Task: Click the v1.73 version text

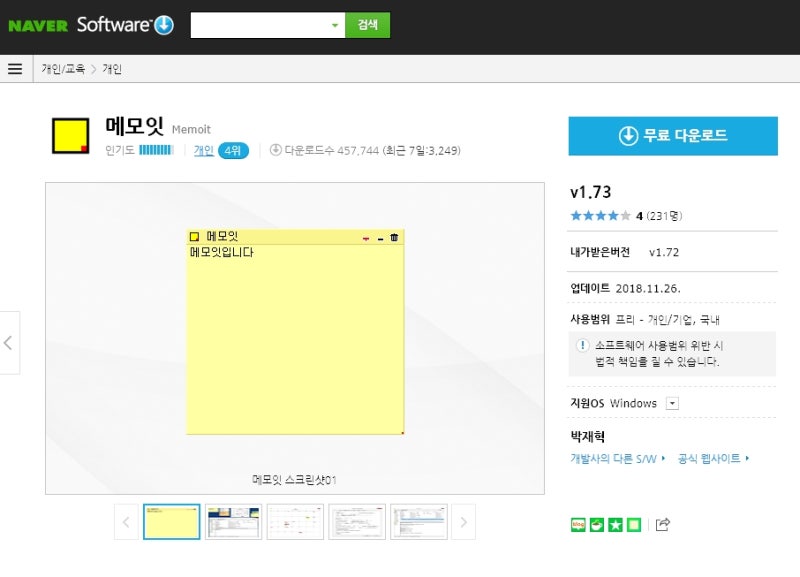Action: pyautogui.click(x=590, y=192)
